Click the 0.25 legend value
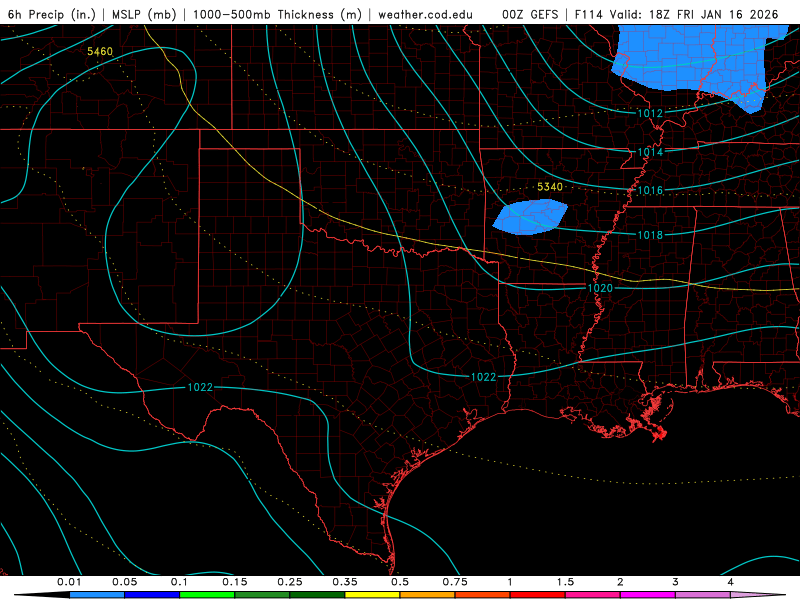Image resolution: width=800 pixels, height=600 pixels. [x=290, y=582]
